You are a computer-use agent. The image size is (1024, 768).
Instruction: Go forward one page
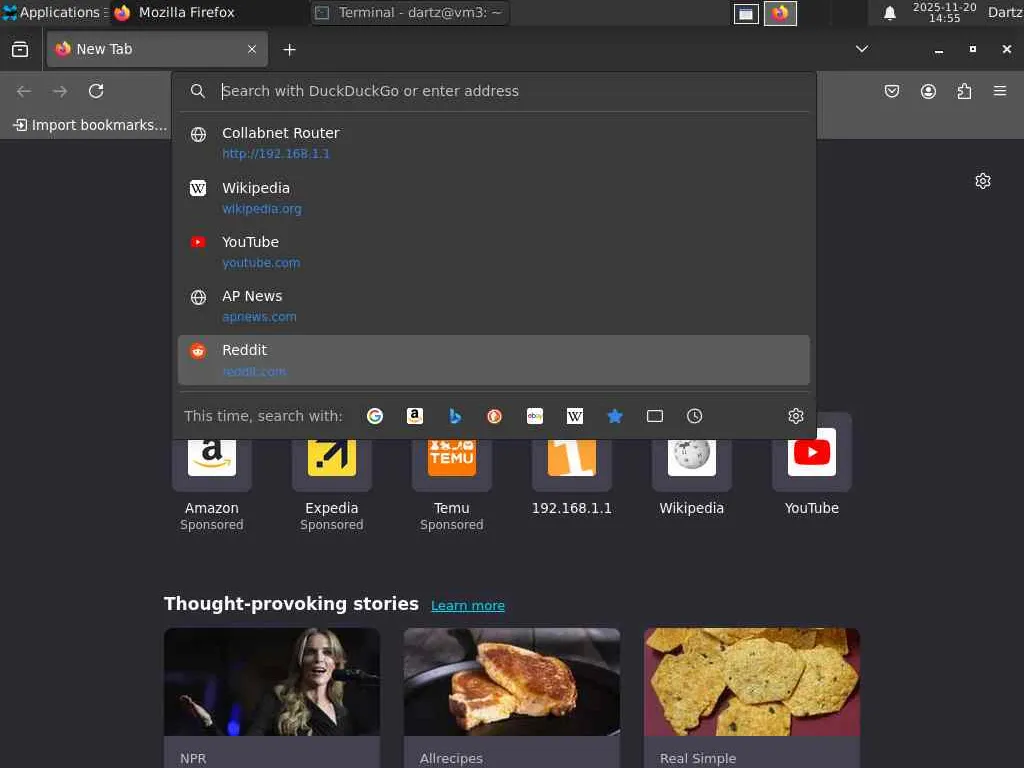point(60,91)
